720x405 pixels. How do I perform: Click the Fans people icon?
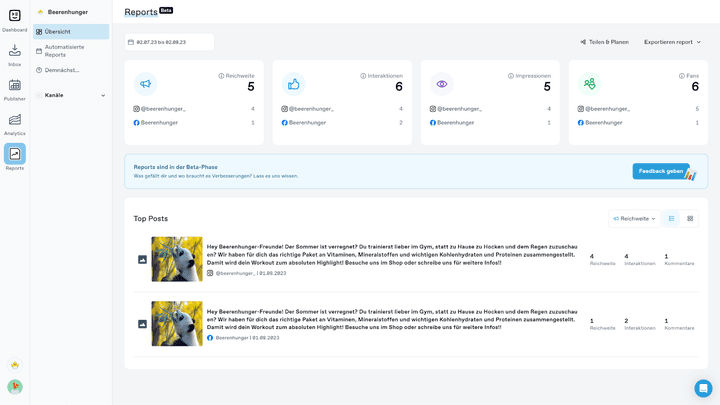click(x=590, y=84)
